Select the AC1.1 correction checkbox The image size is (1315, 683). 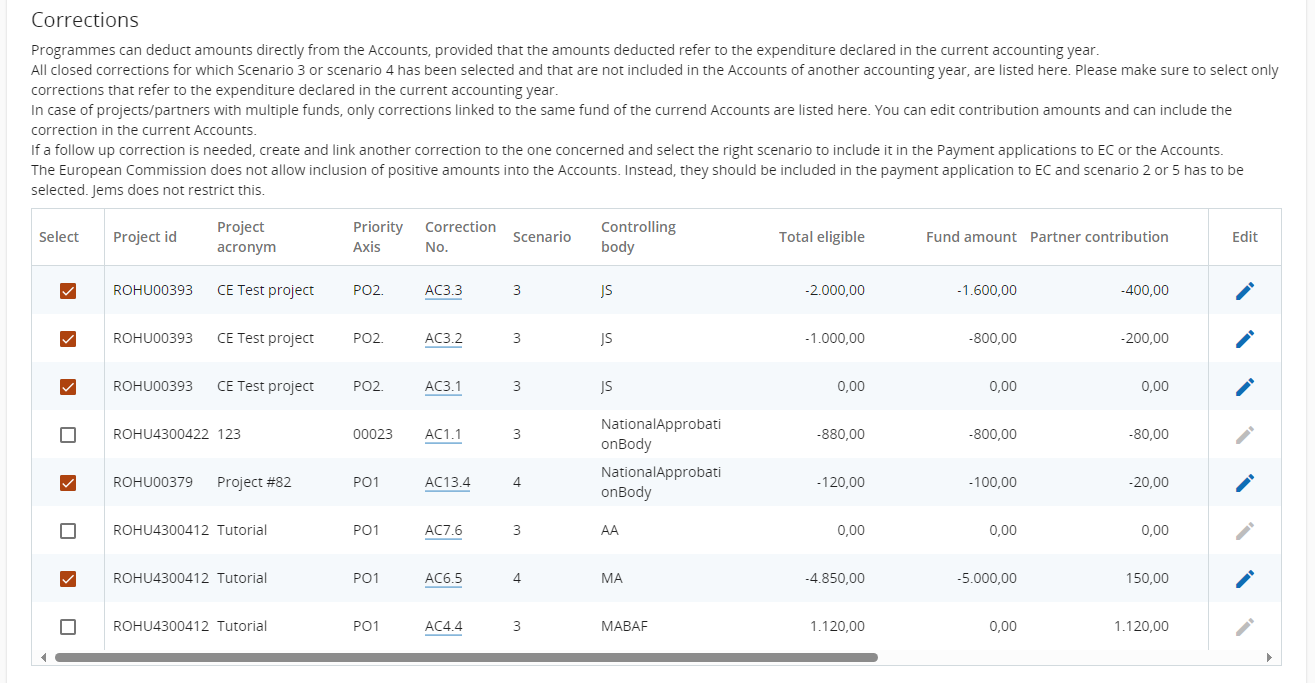click(x=68, y=435)
